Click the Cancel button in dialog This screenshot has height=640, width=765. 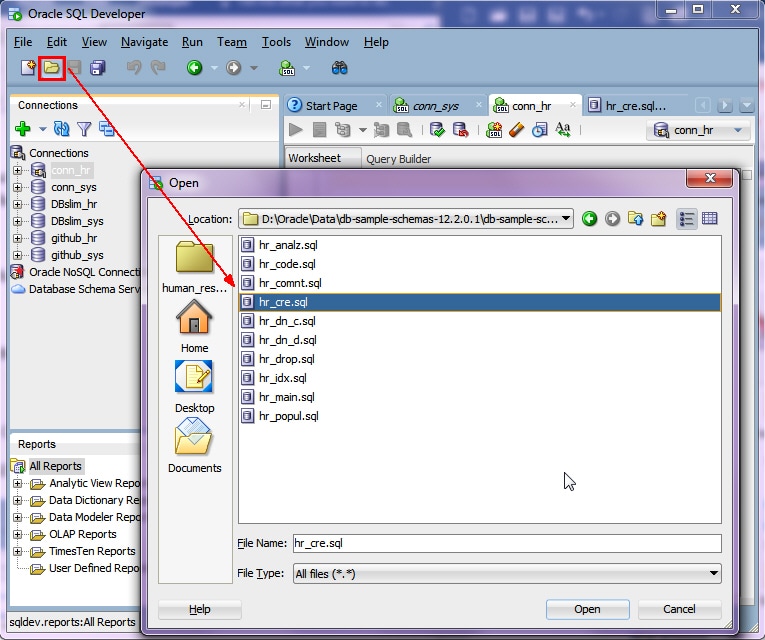[679, 609]
